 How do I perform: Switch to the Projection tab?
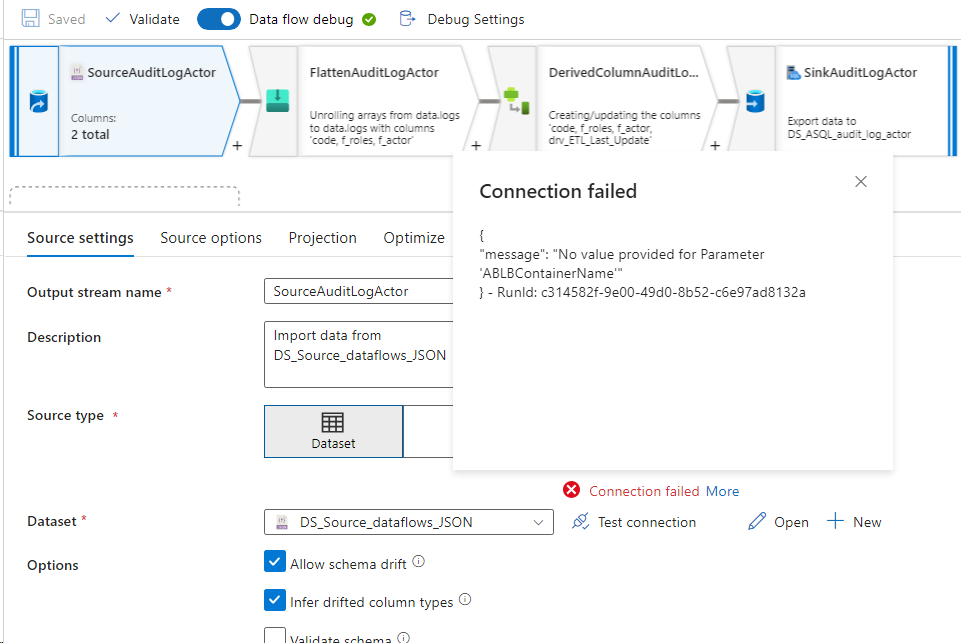[x=322, y=238]
